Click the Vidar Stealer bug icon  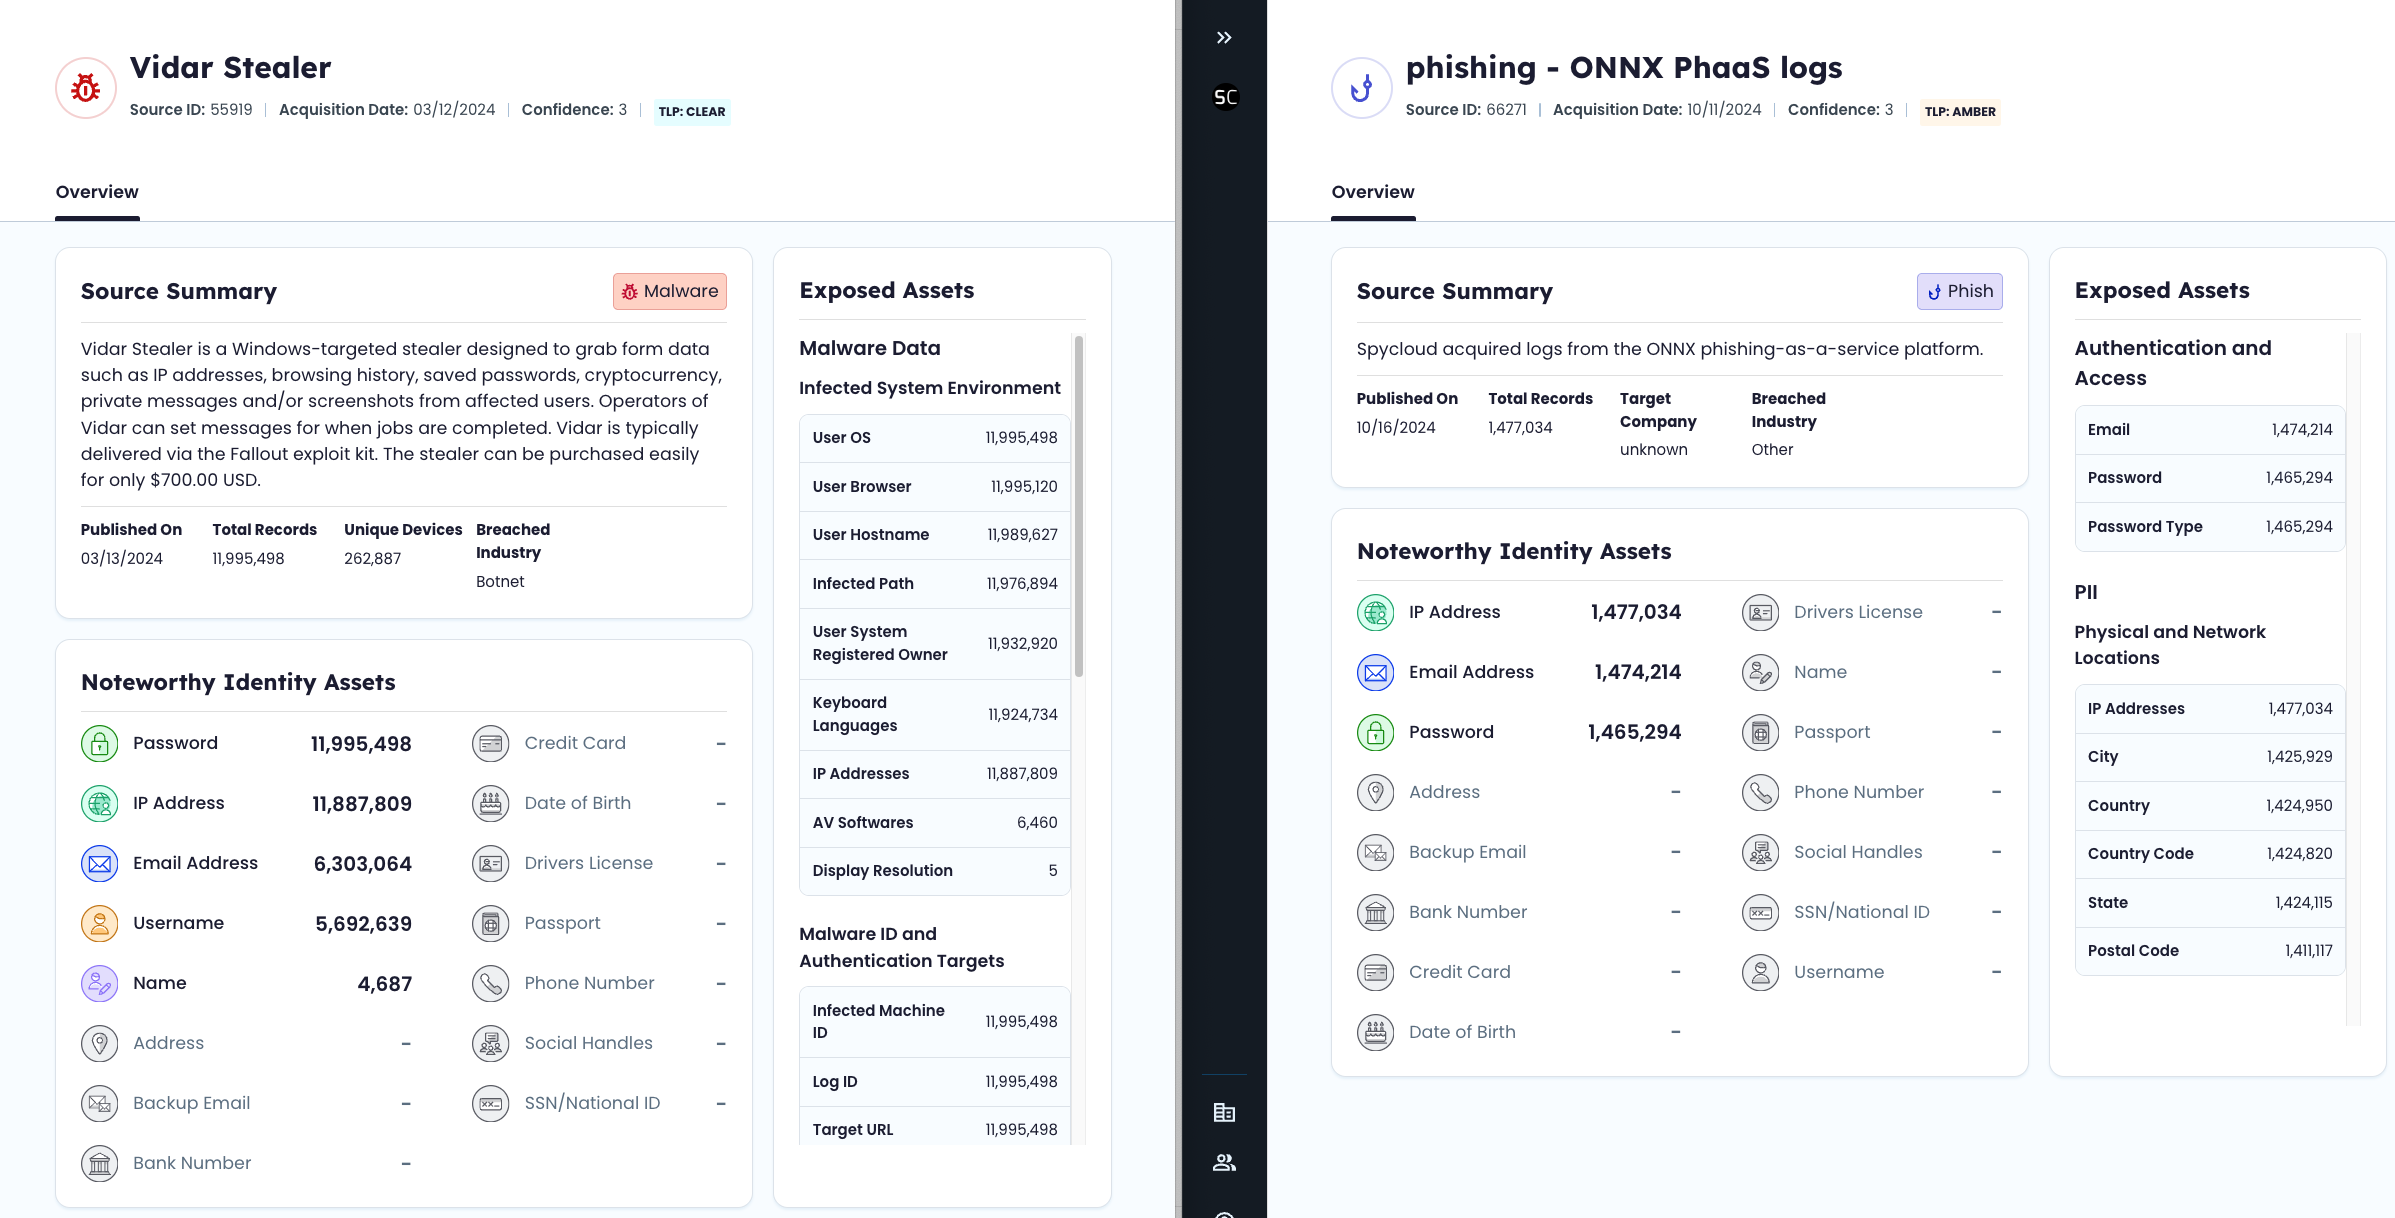86,88
